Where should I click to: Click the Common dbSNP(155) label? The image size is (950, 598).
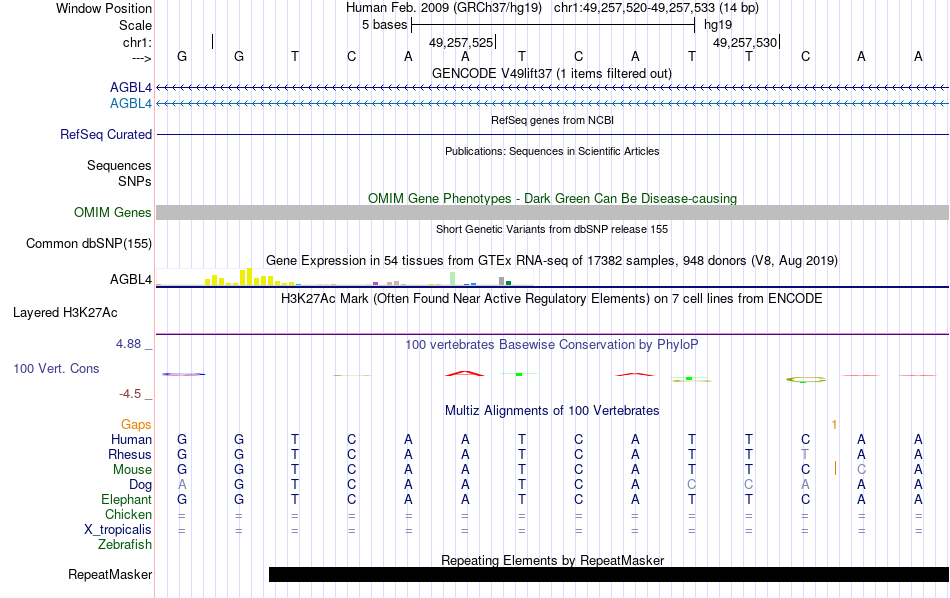[88, 244]
